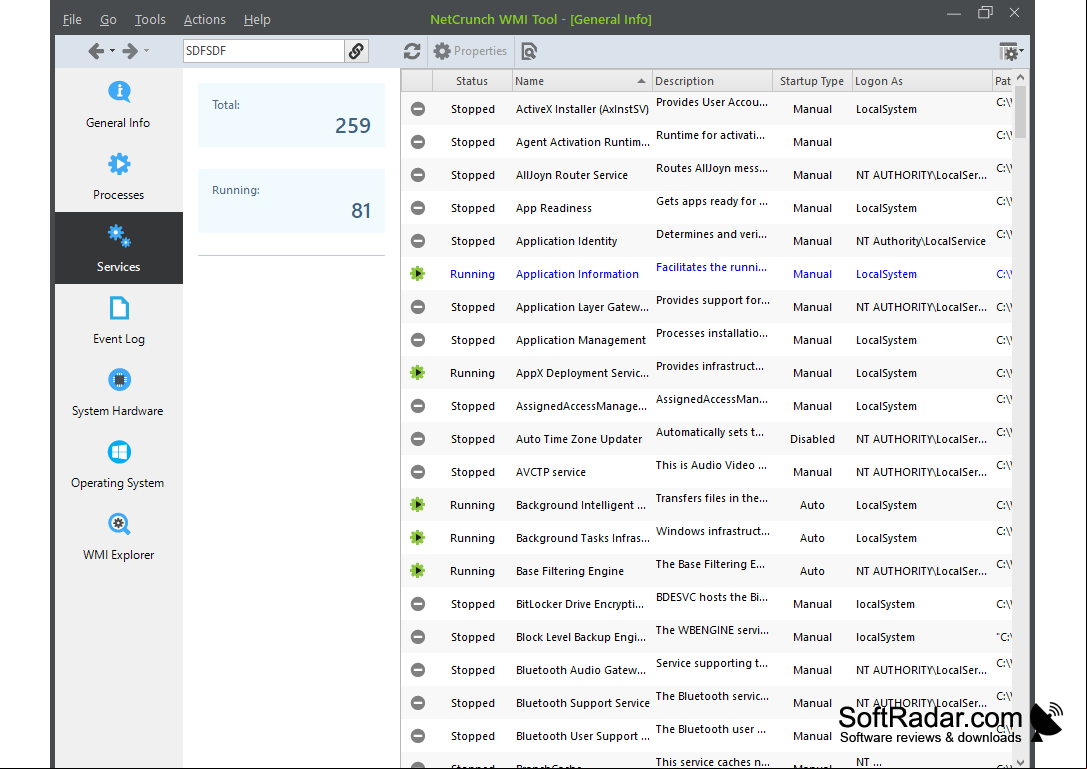
Task: Click the Name column sort arrow
Action: 641,81
